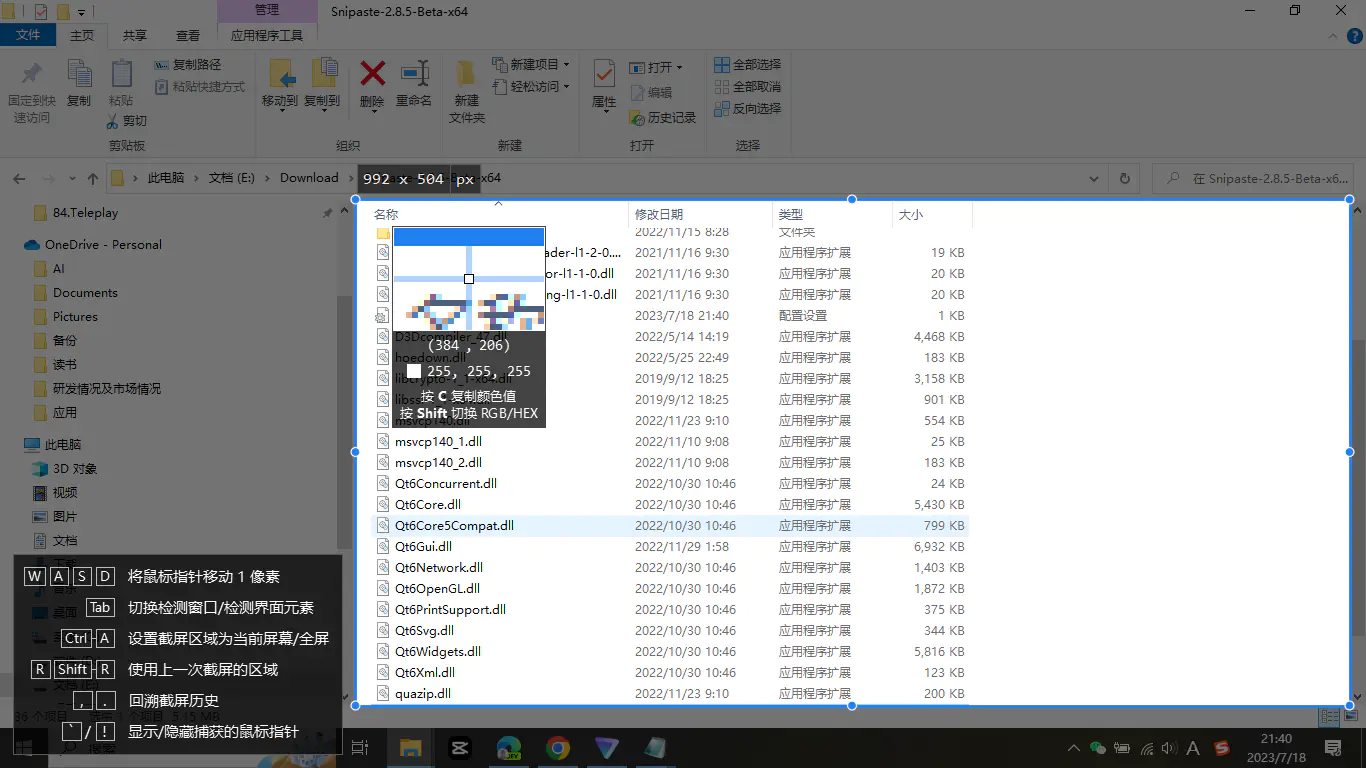This screenshot has width=1366, height=768.
Task: Click the 管理 contextual tab
Action: click(x=267, y=10)
